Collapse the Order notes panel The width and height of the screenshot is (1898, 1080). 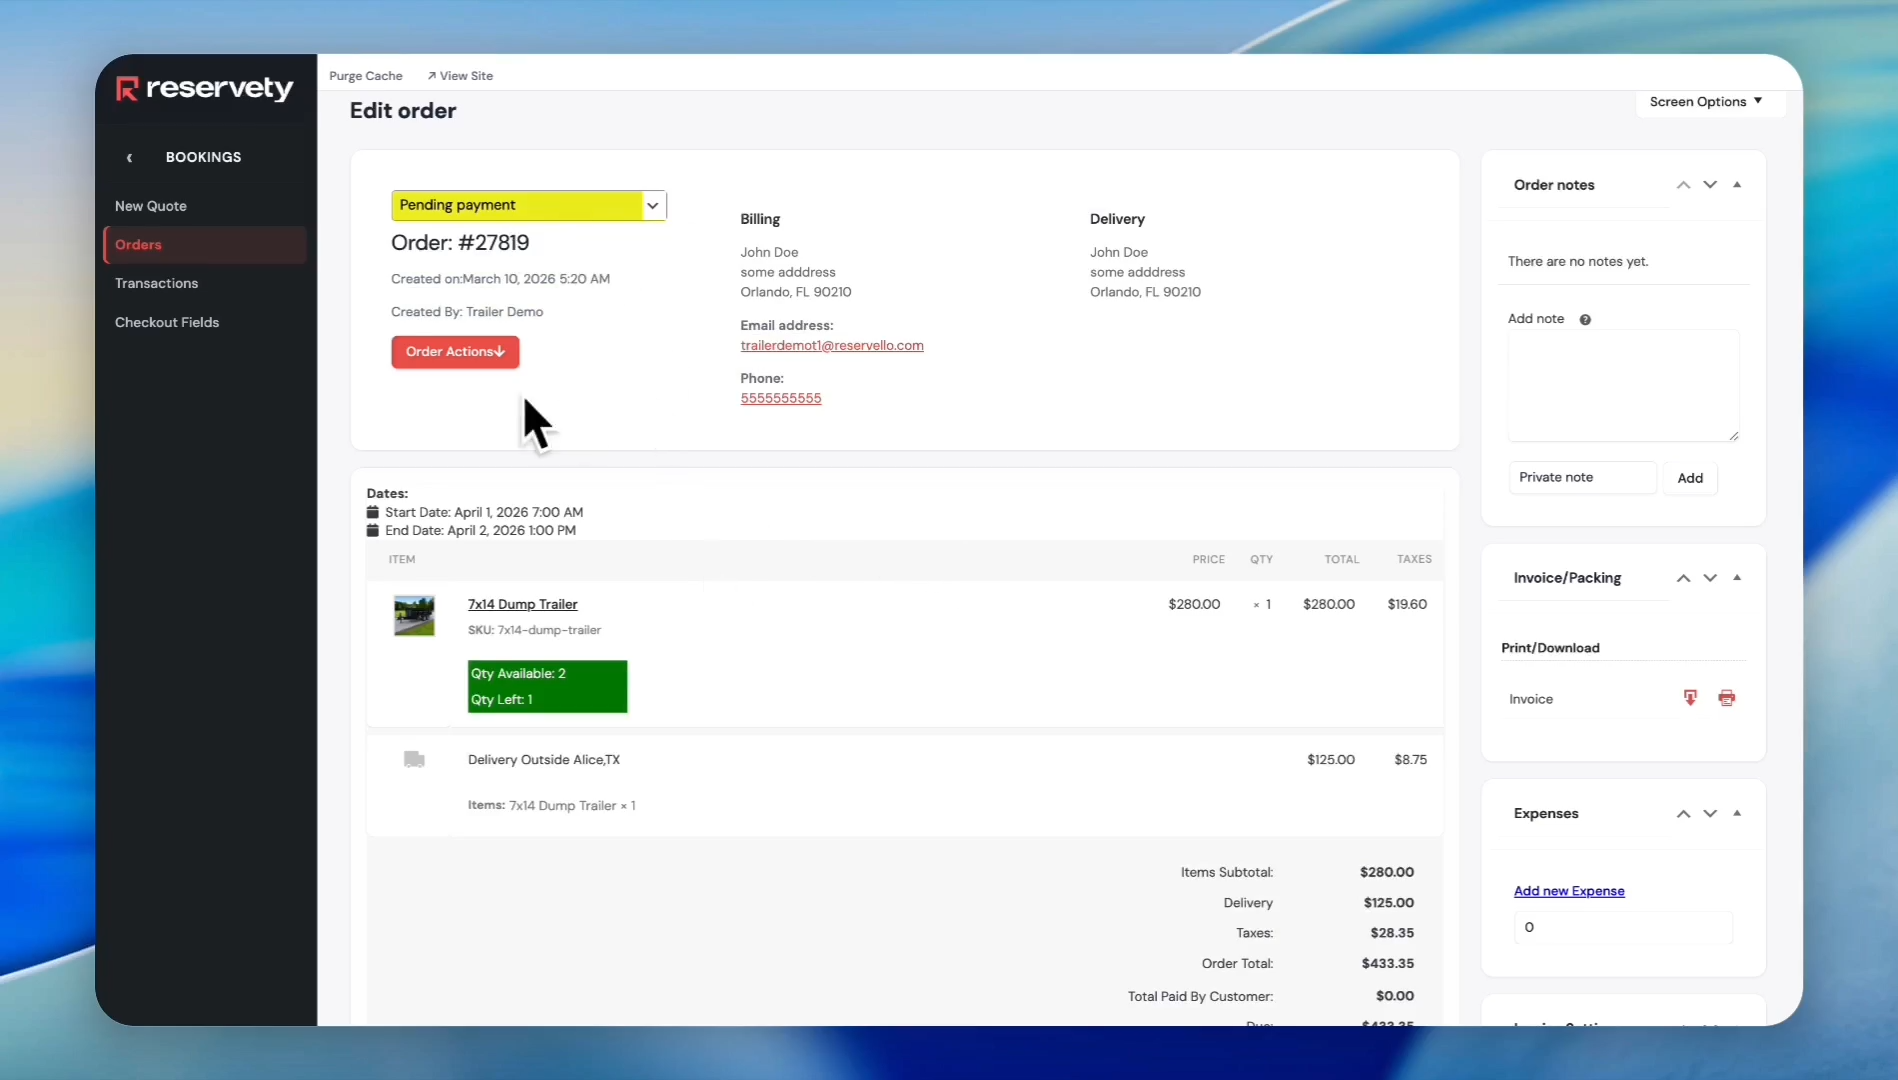(x=1737, y=185)
